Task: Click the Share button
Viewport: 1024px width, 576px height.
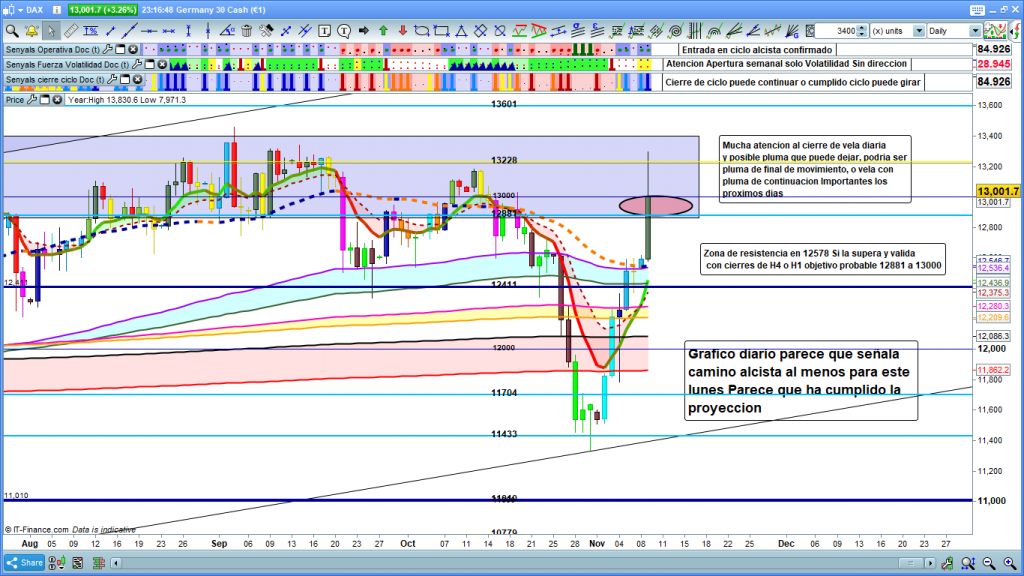Action: tap(27, 562)
